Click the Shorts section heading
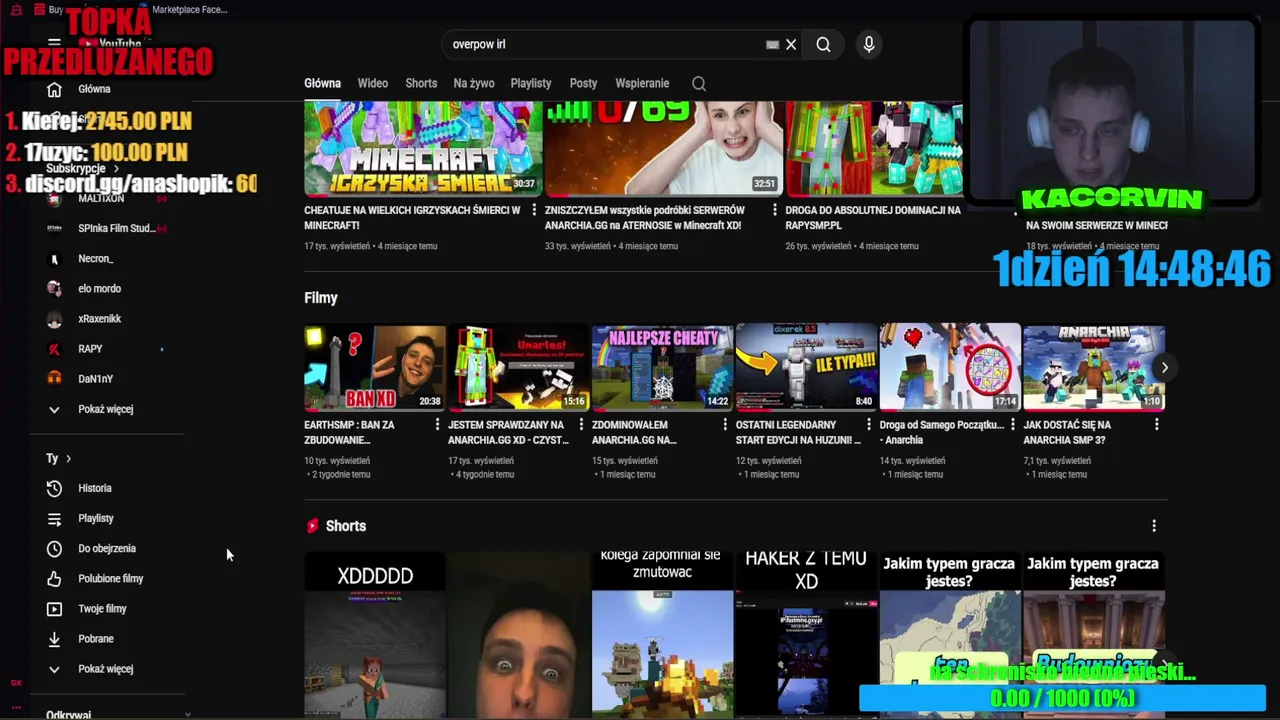Screen dimensions: 1280x720 click(x=346, y=526)
